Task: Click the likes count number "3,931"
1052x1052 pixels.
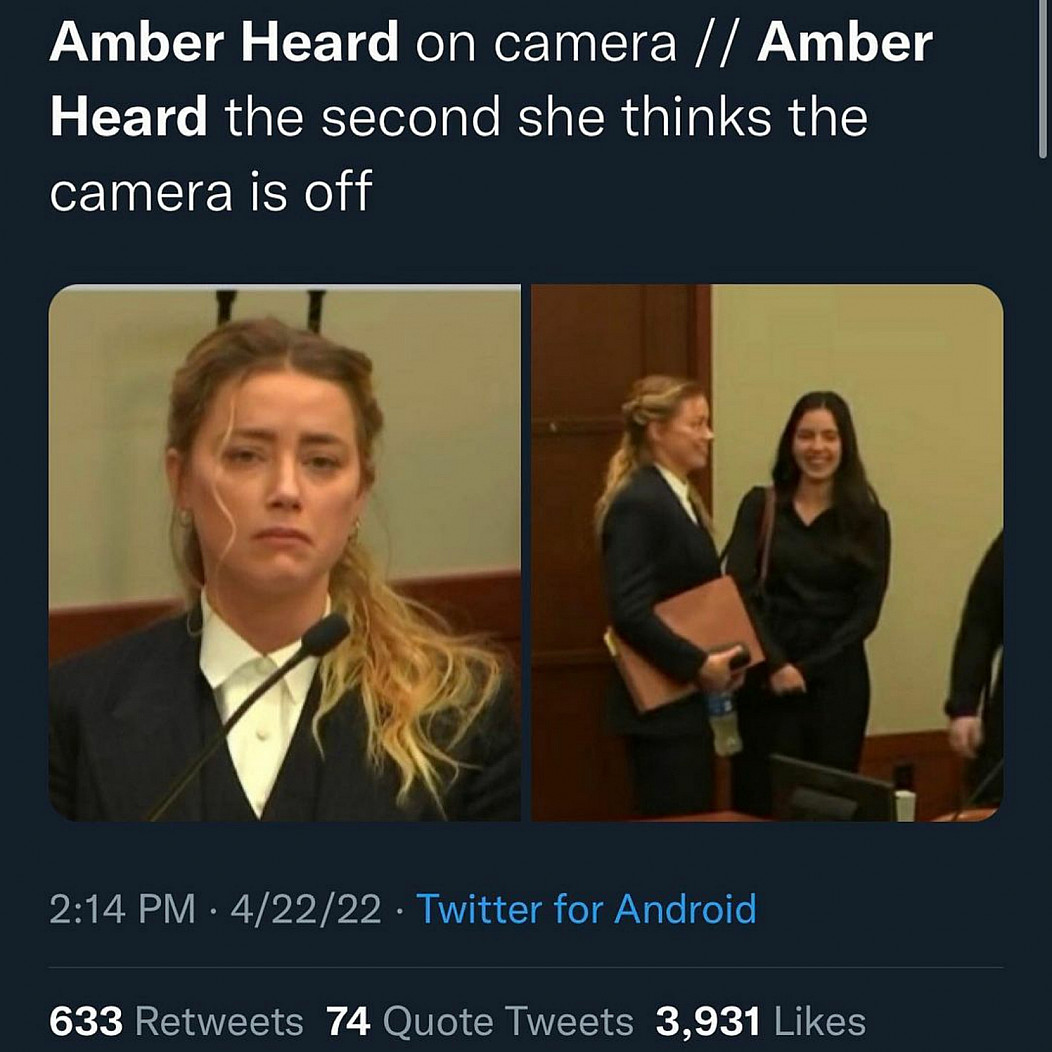Action: pyautogui.click(x=708, y=1021)
